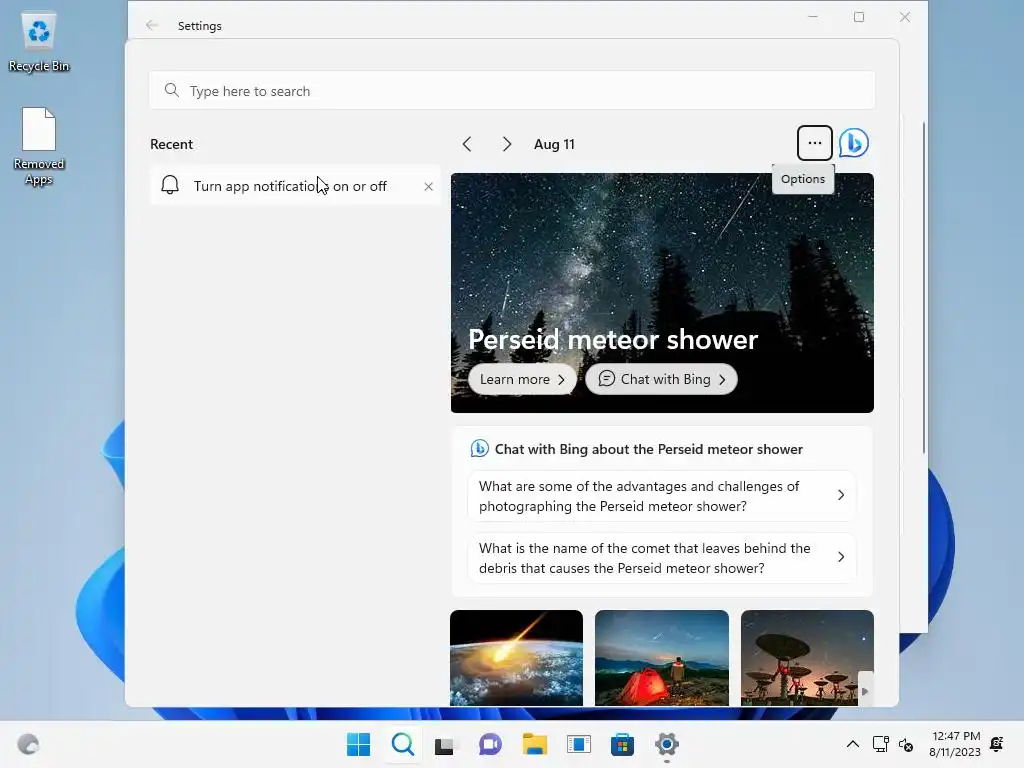Viewport: 1024px width, 768px height.
Task: Click the Learn more button
Action: pos(522,379)
